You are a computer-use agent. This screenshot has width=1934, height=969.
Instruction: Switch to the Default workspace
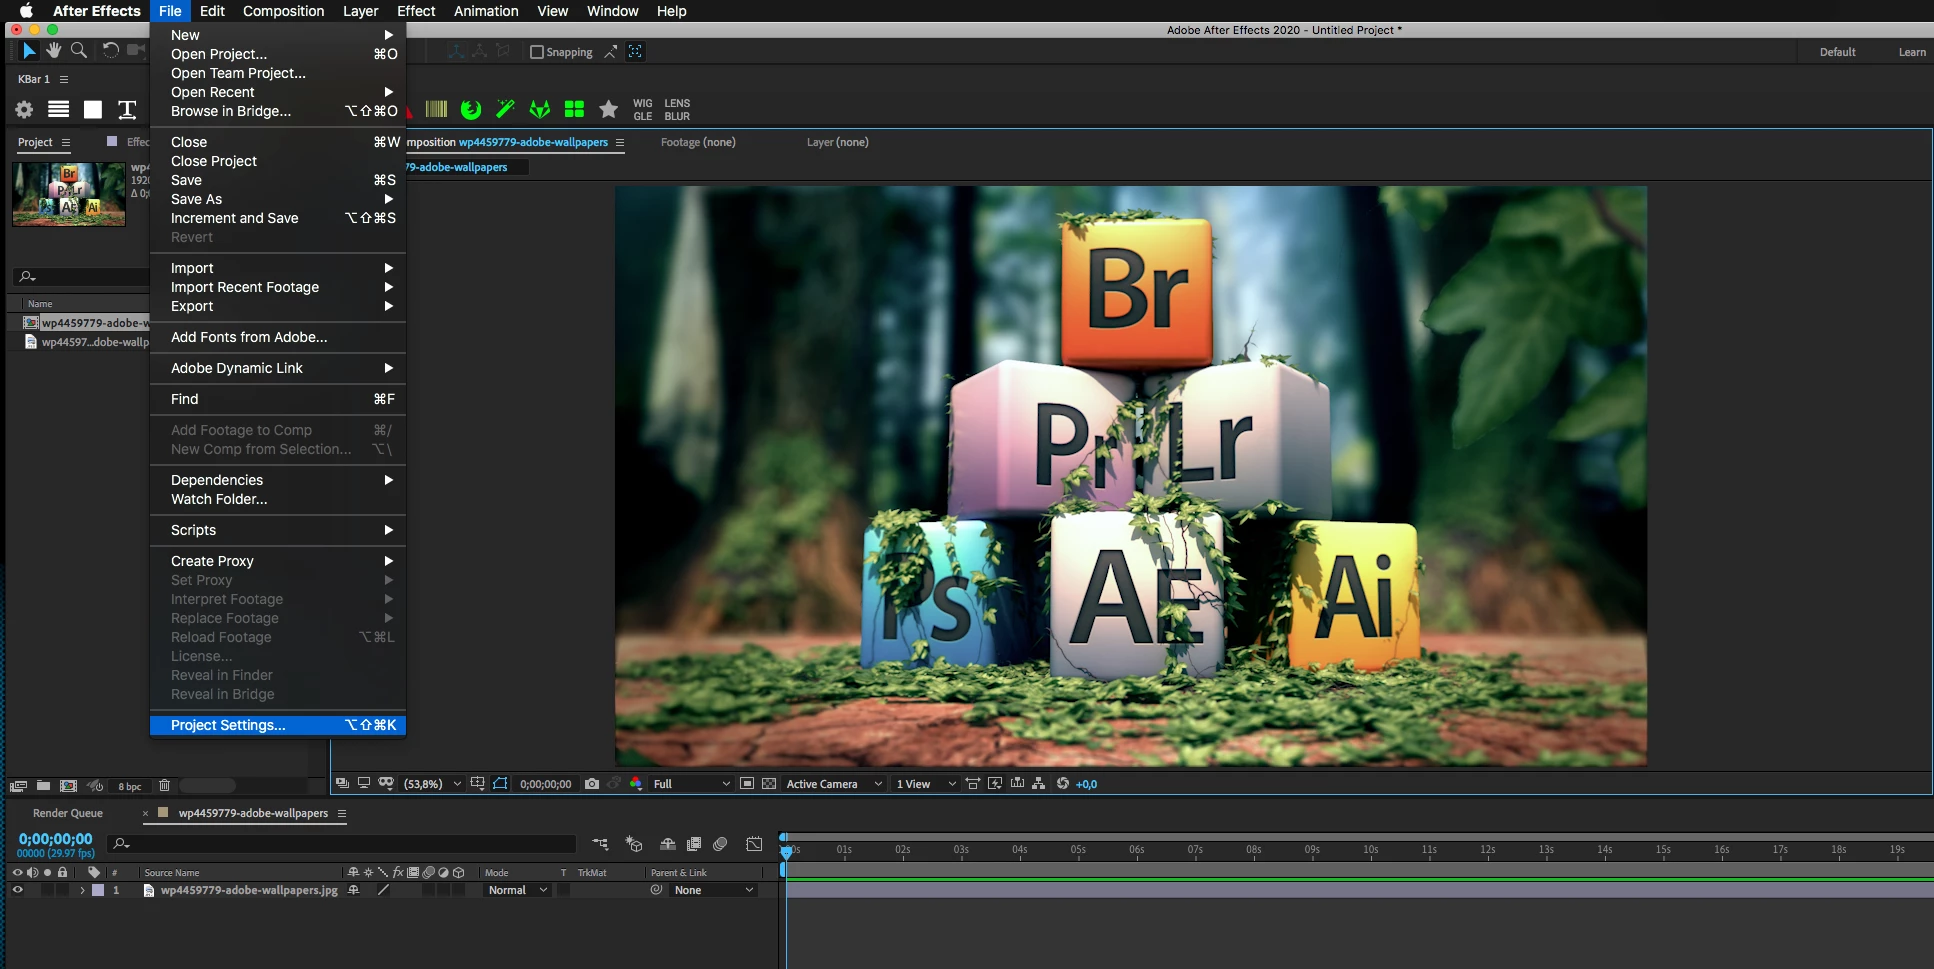point(1837,52)
